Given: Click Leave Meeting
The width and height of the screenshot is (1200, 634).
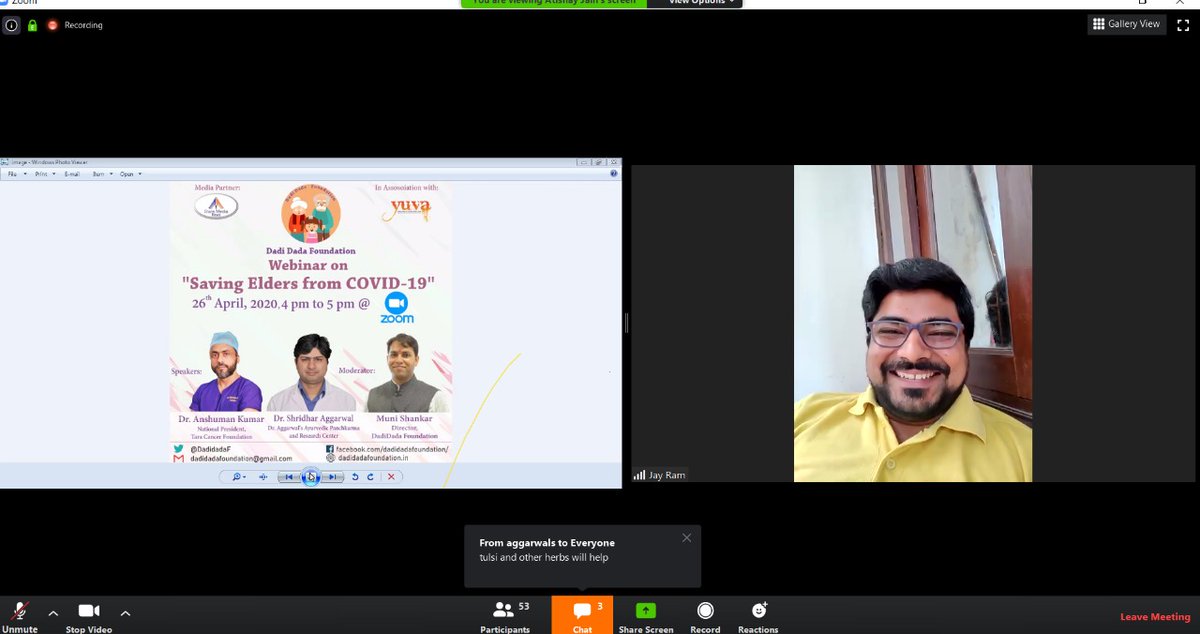Looking at the screenshot, I should point(1155,617).
